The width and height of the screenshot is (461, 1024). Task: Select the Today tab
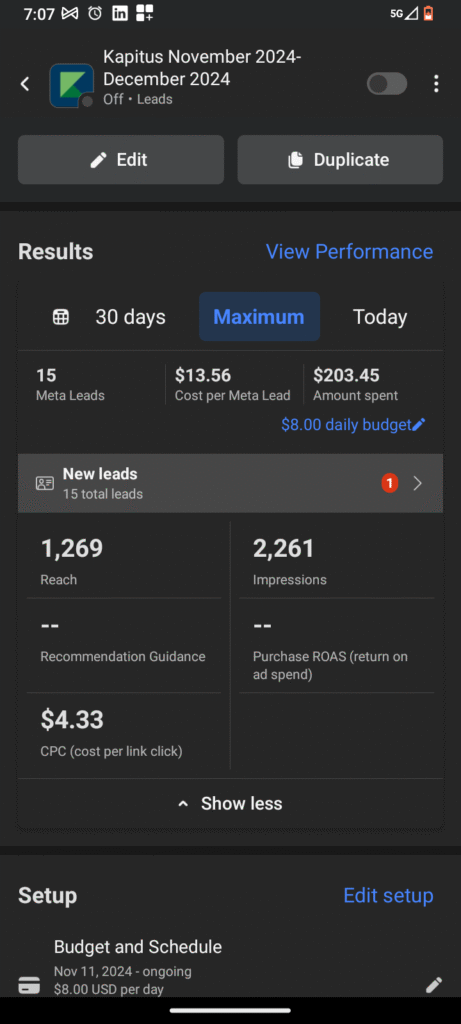point(380,317)
